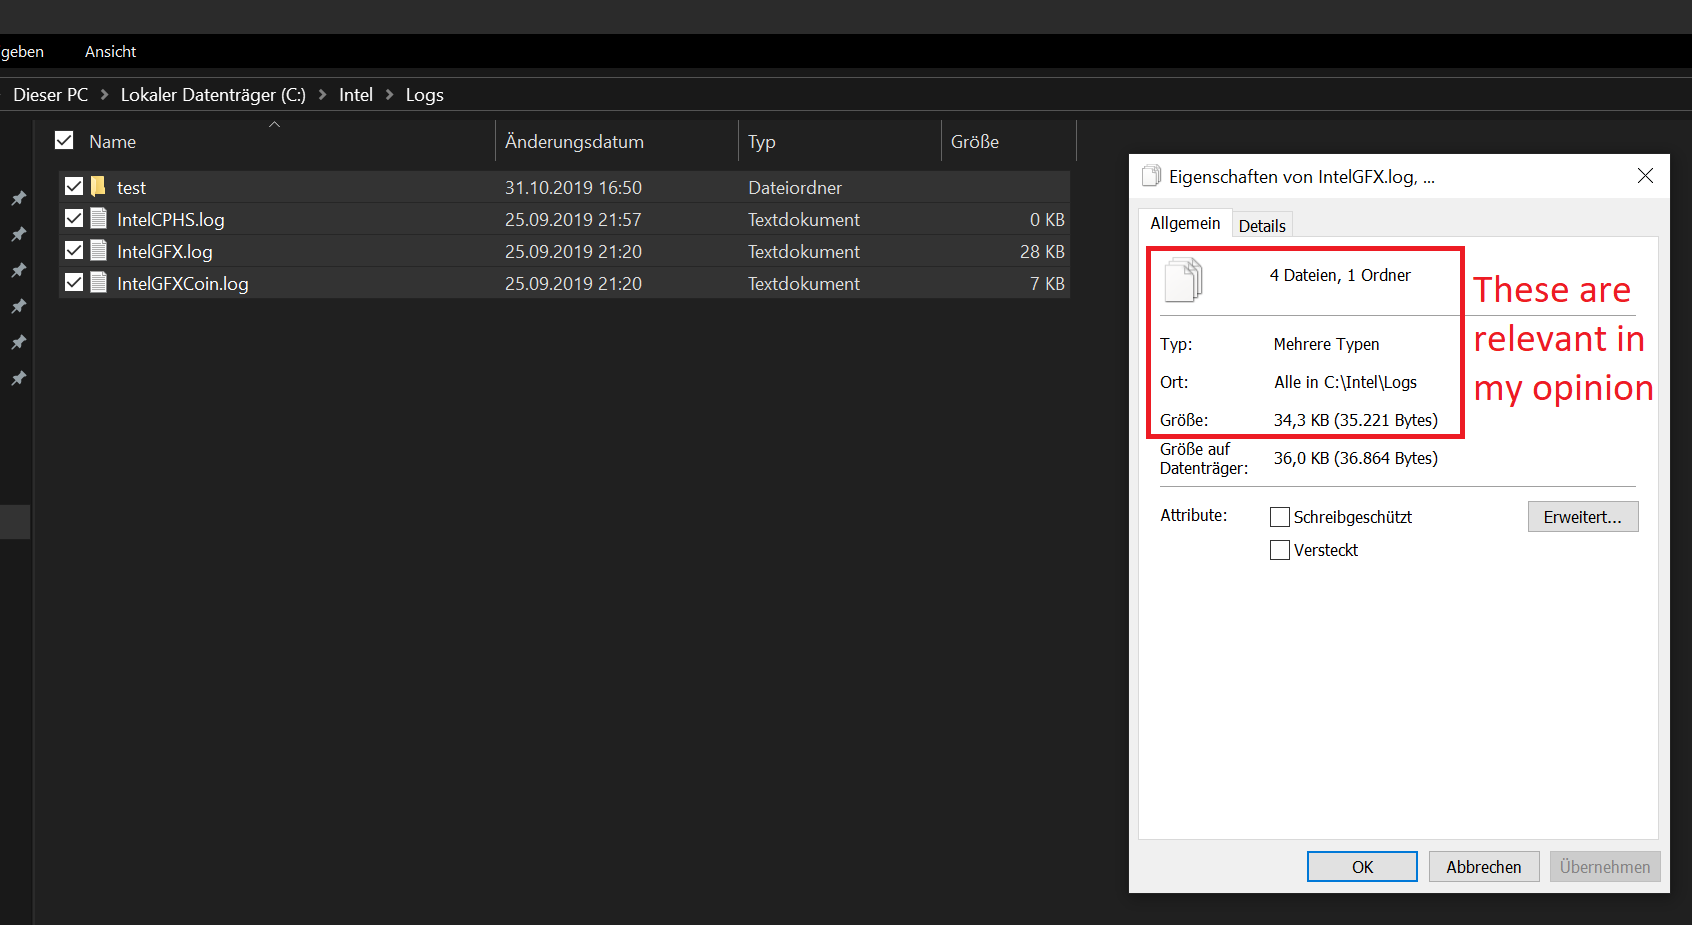Image resolution: width=1692 pixels, height=925 pixels.
Task: Click the sort arrow above Name column
Action: point(274,124)
